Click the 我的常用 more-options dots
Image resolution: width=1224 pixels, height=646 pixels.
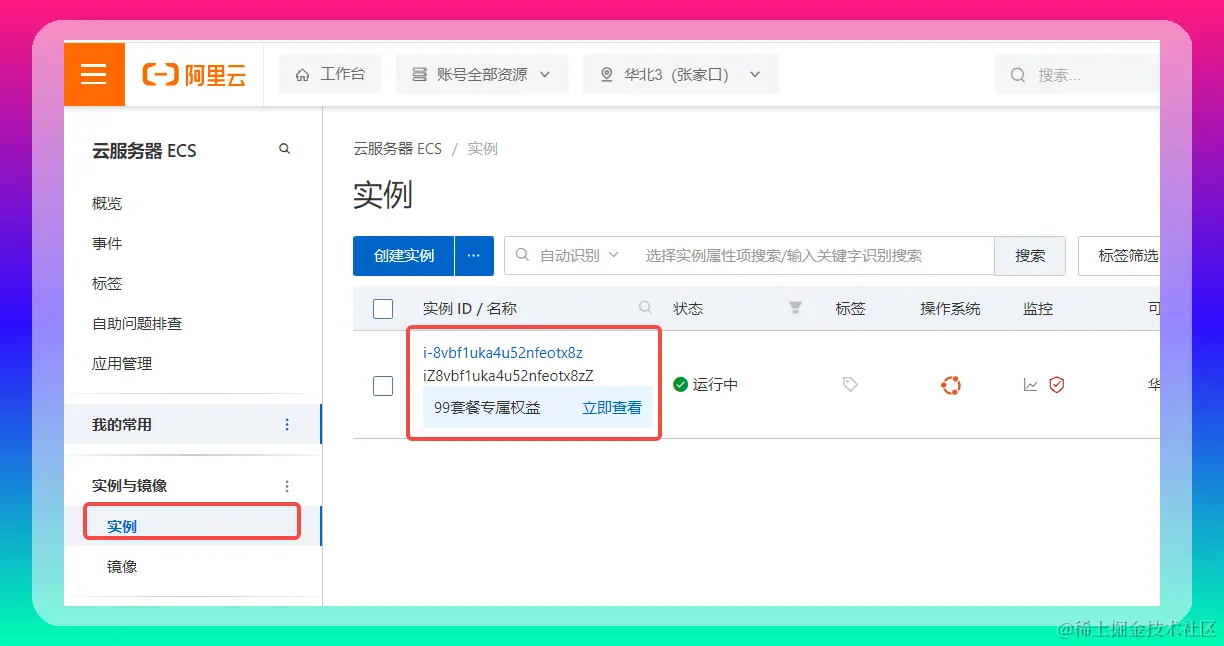(287, 424)
